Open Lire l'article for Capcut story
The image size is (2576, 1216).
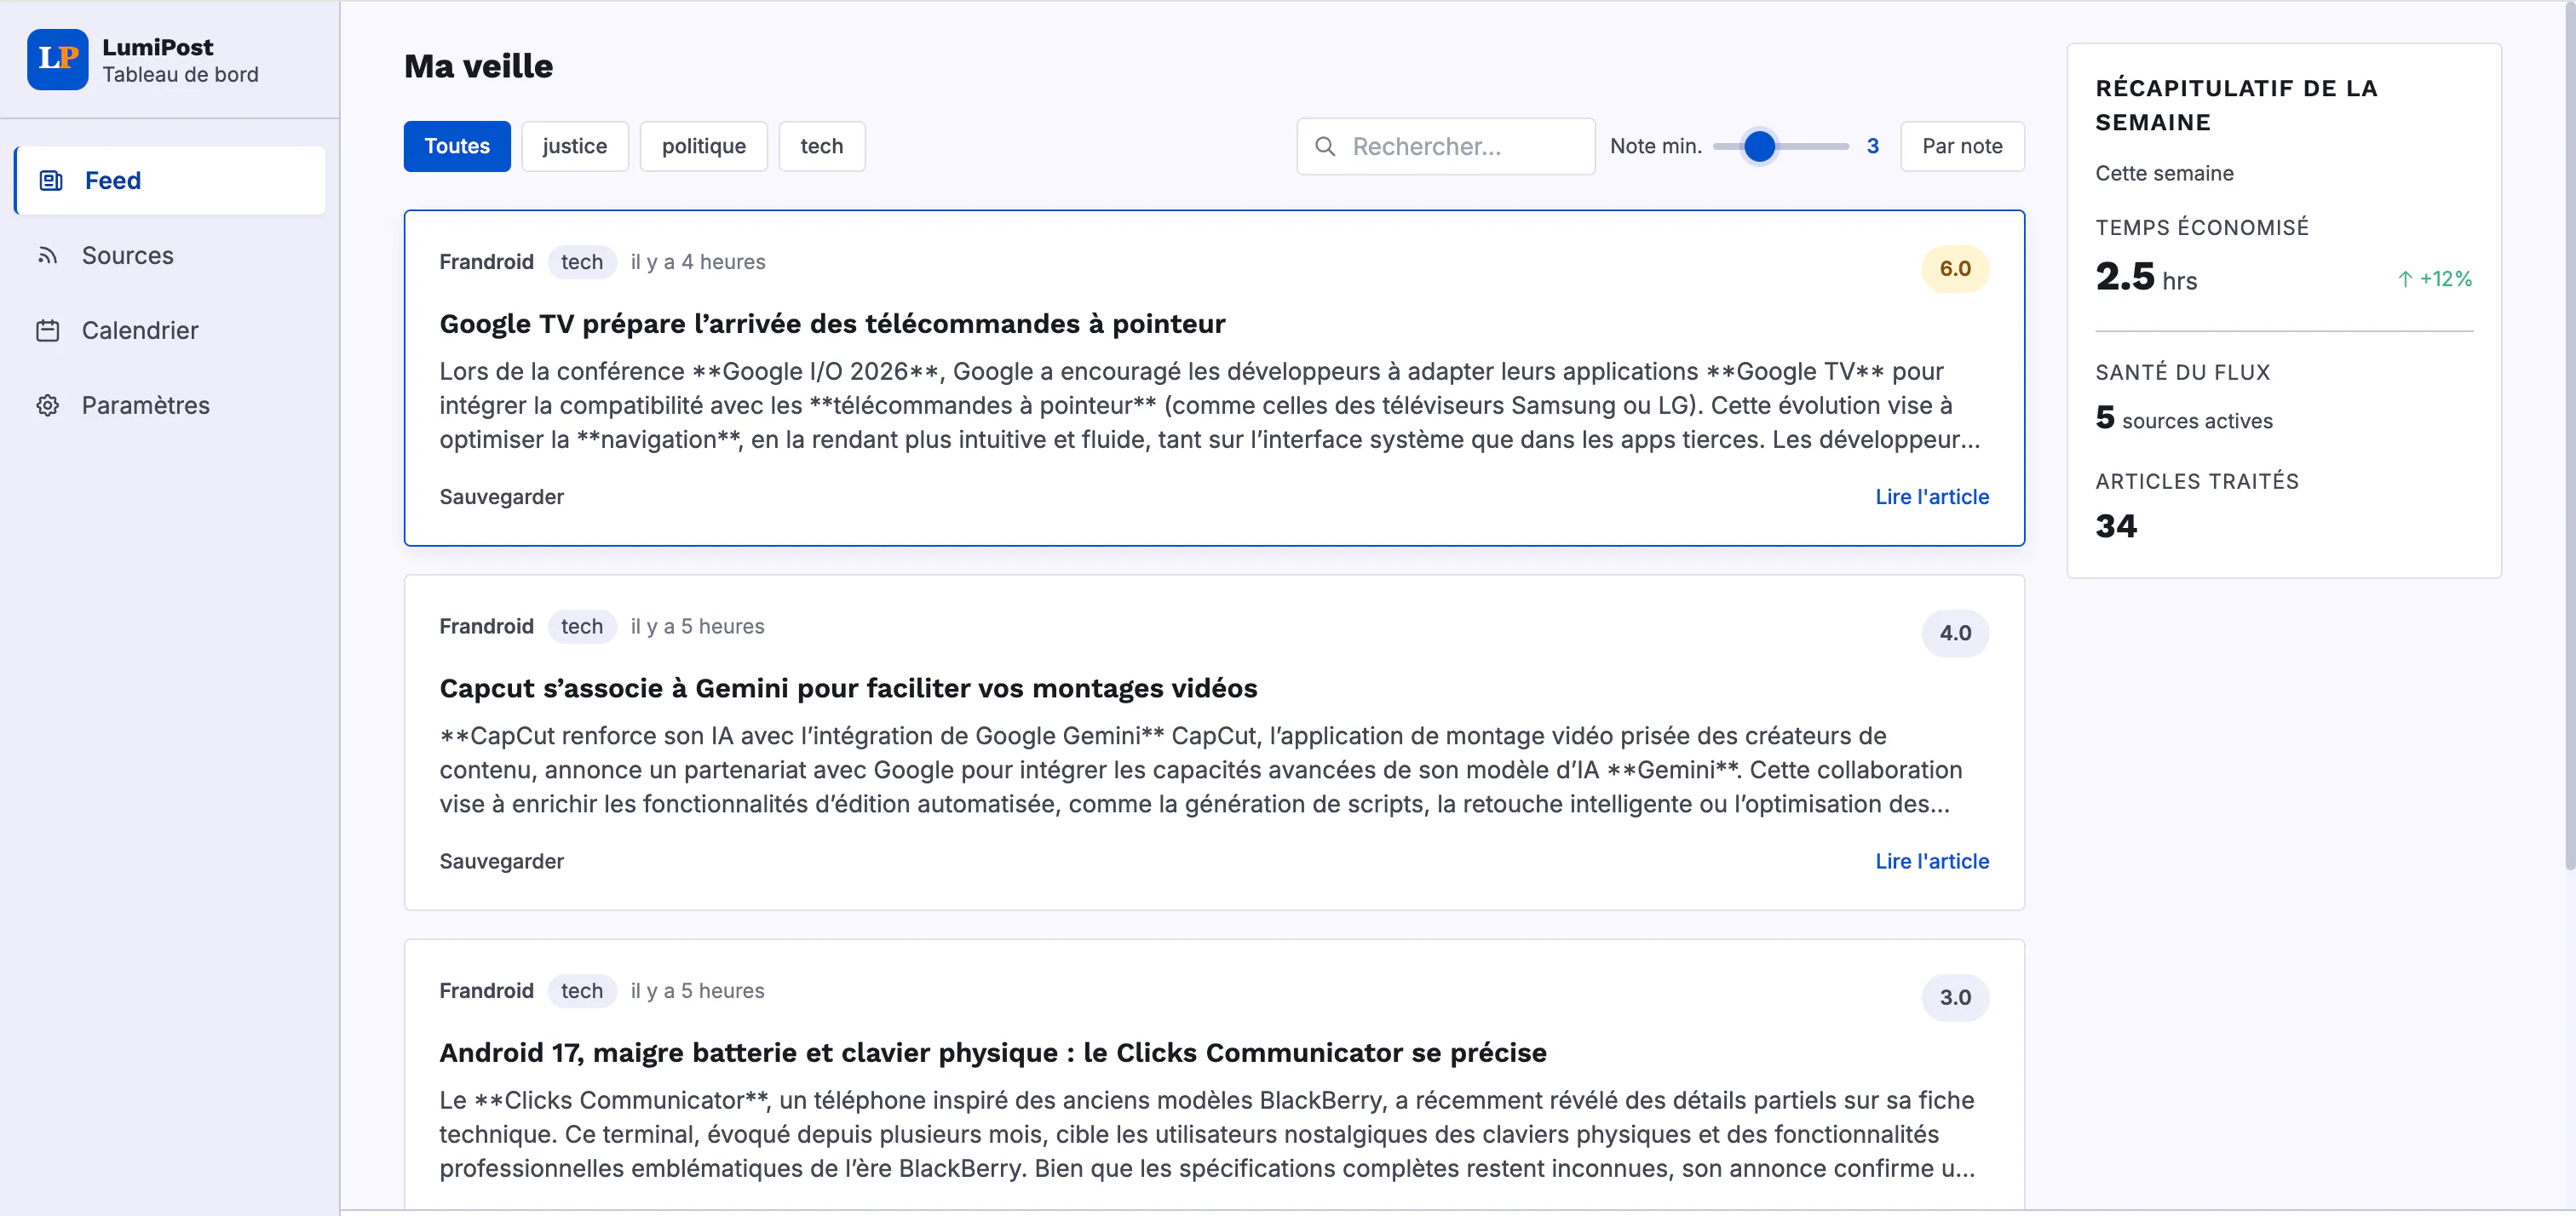pyautogui.click(x=1932, y=862)
